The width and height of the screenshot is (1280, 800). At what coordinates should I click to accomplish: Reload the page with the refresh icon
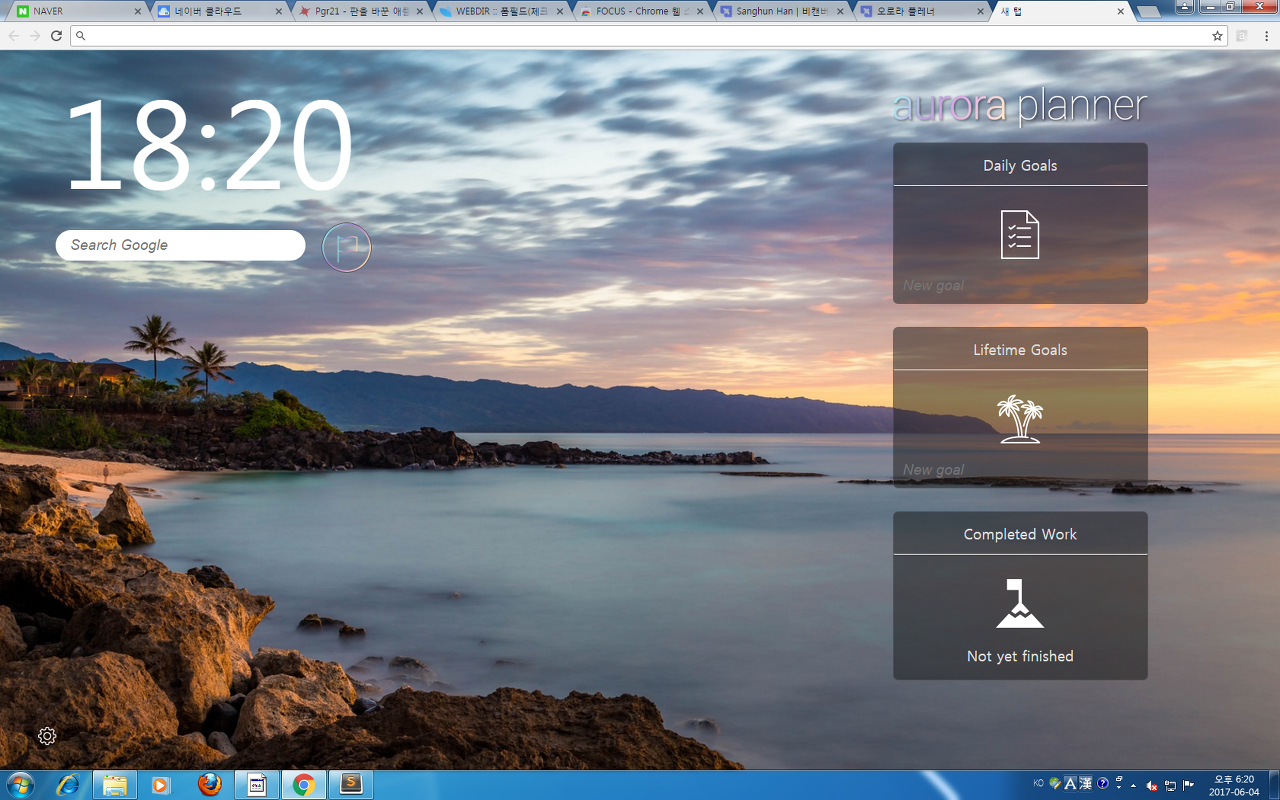[x=56, y=35]
